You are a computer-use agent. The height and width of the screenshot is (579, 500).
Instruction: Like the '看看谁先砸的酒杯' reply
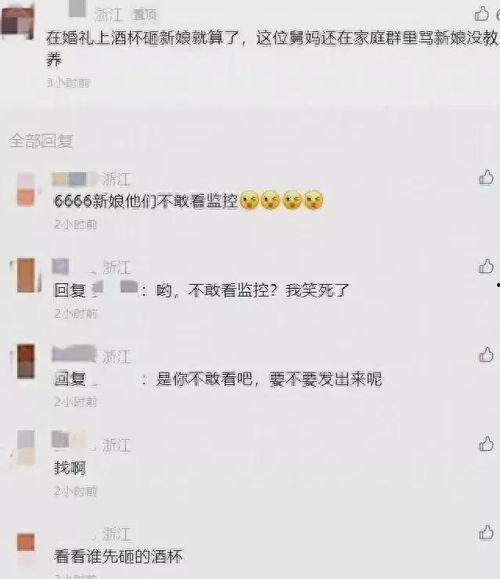pyautogui.click(x=486, y=532)
